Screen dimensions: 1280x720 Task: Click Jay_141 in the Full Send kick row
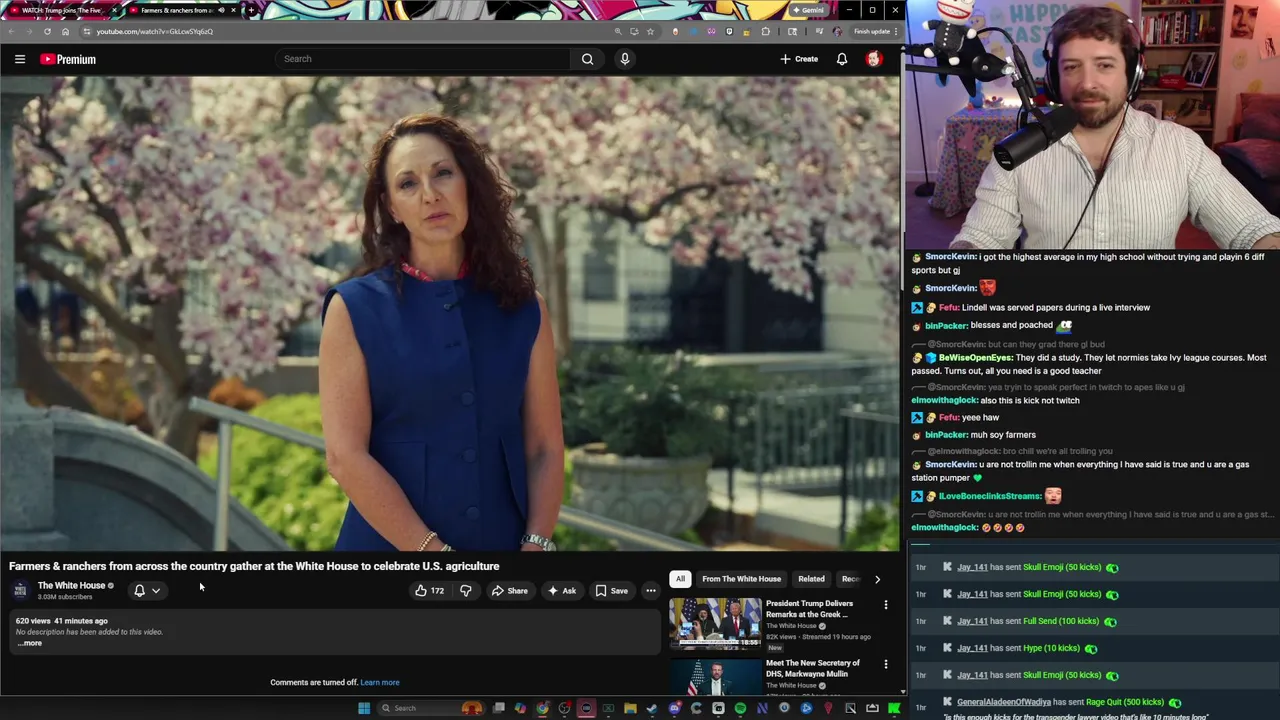tap(972, 621)
